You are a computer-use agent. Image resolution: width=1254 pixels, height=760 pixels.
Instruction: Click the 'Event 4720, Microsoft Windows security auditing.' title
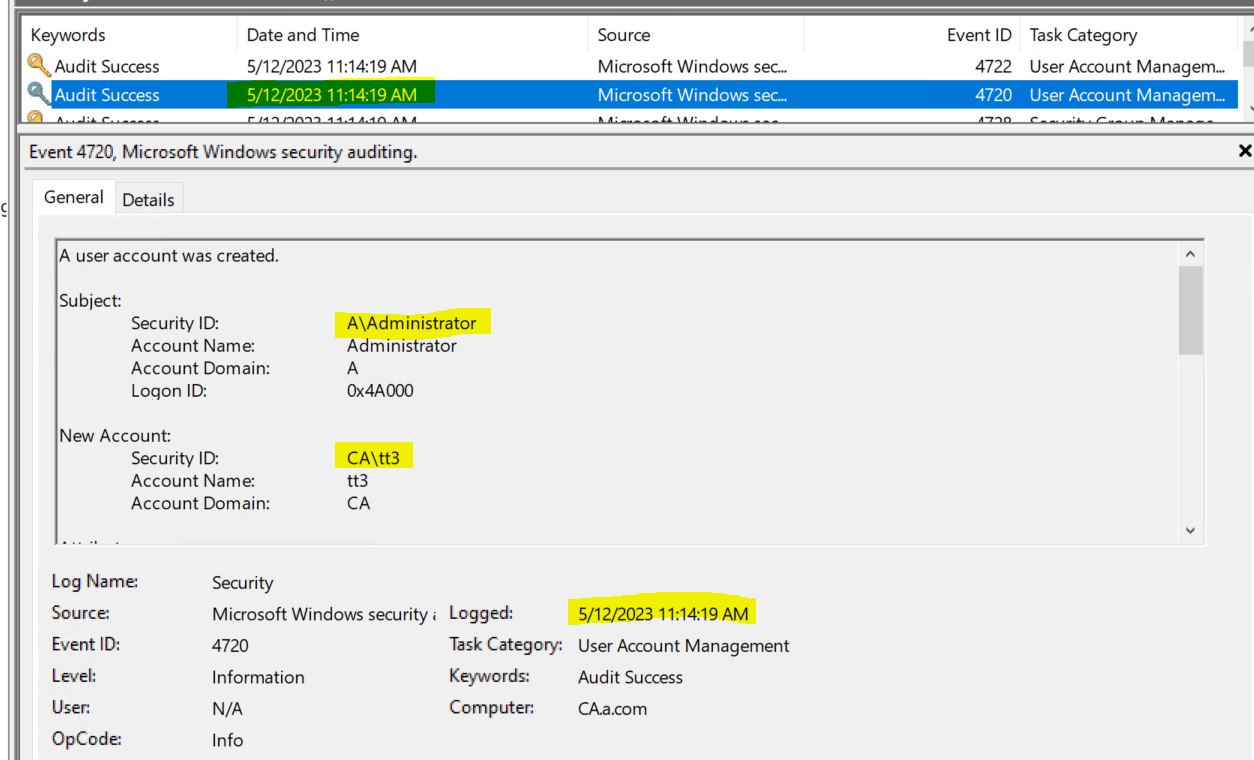(224, 152)
